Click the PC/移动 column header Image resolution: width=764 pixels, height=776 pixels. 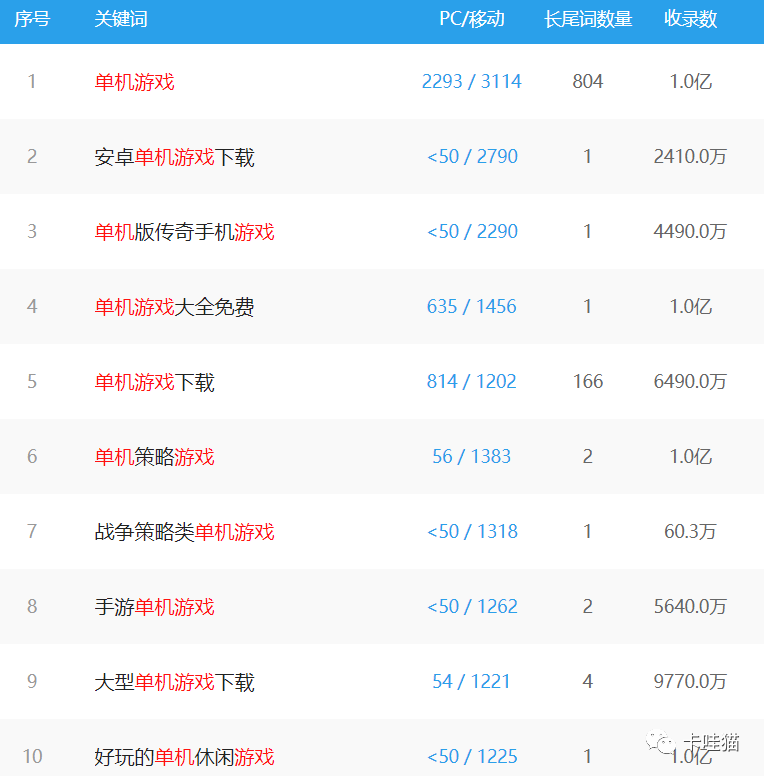472,19
